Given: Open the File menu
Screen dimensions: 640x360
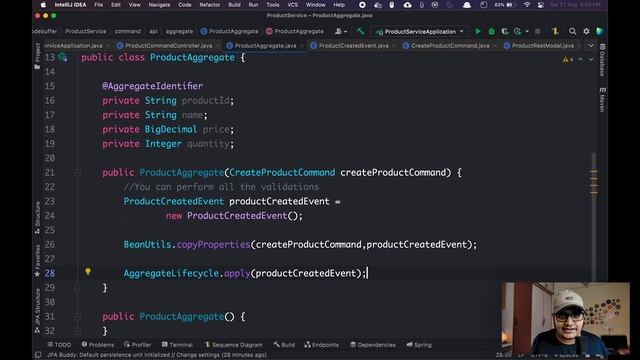Looking at the screenshot, I should click(99, 5).
